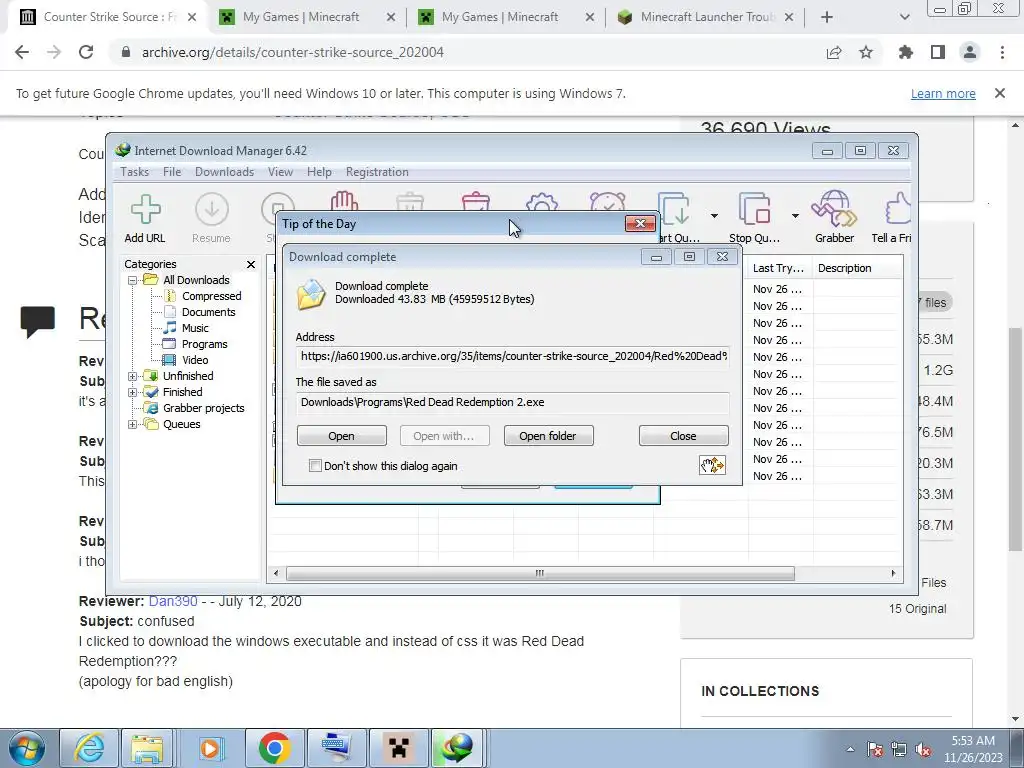Open Chrome profile avatar icon

[x=970, y=52]
